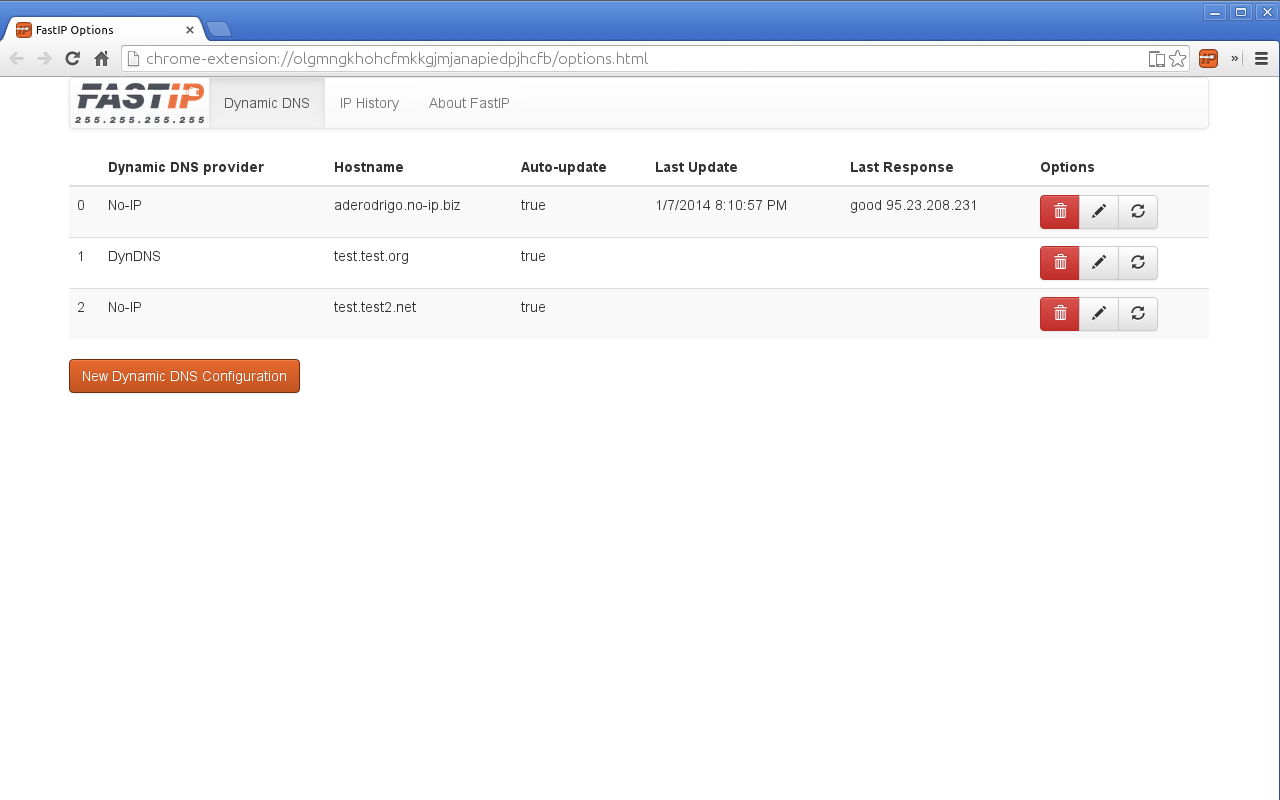Screen dimensions: 1280x800
Task: Click the Last Response column header
Action: click(x=902, y=167)
